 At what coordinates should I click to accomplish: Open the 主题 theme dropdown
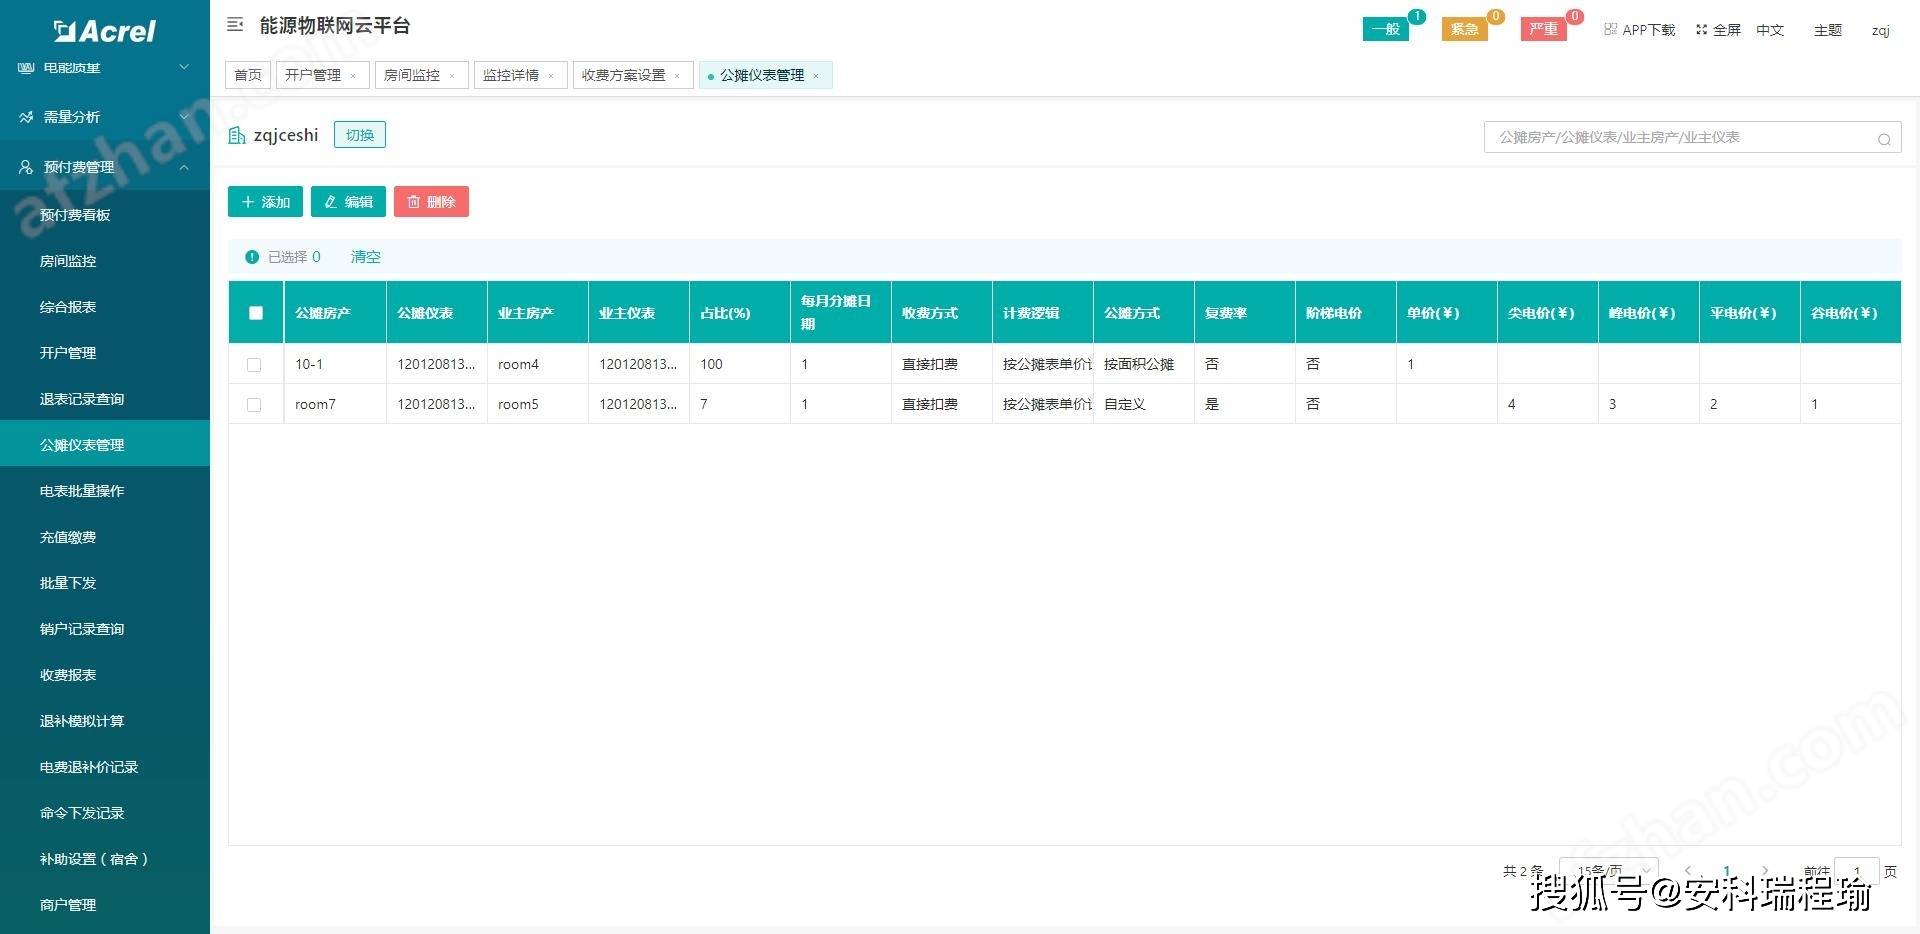(1828, 30)
